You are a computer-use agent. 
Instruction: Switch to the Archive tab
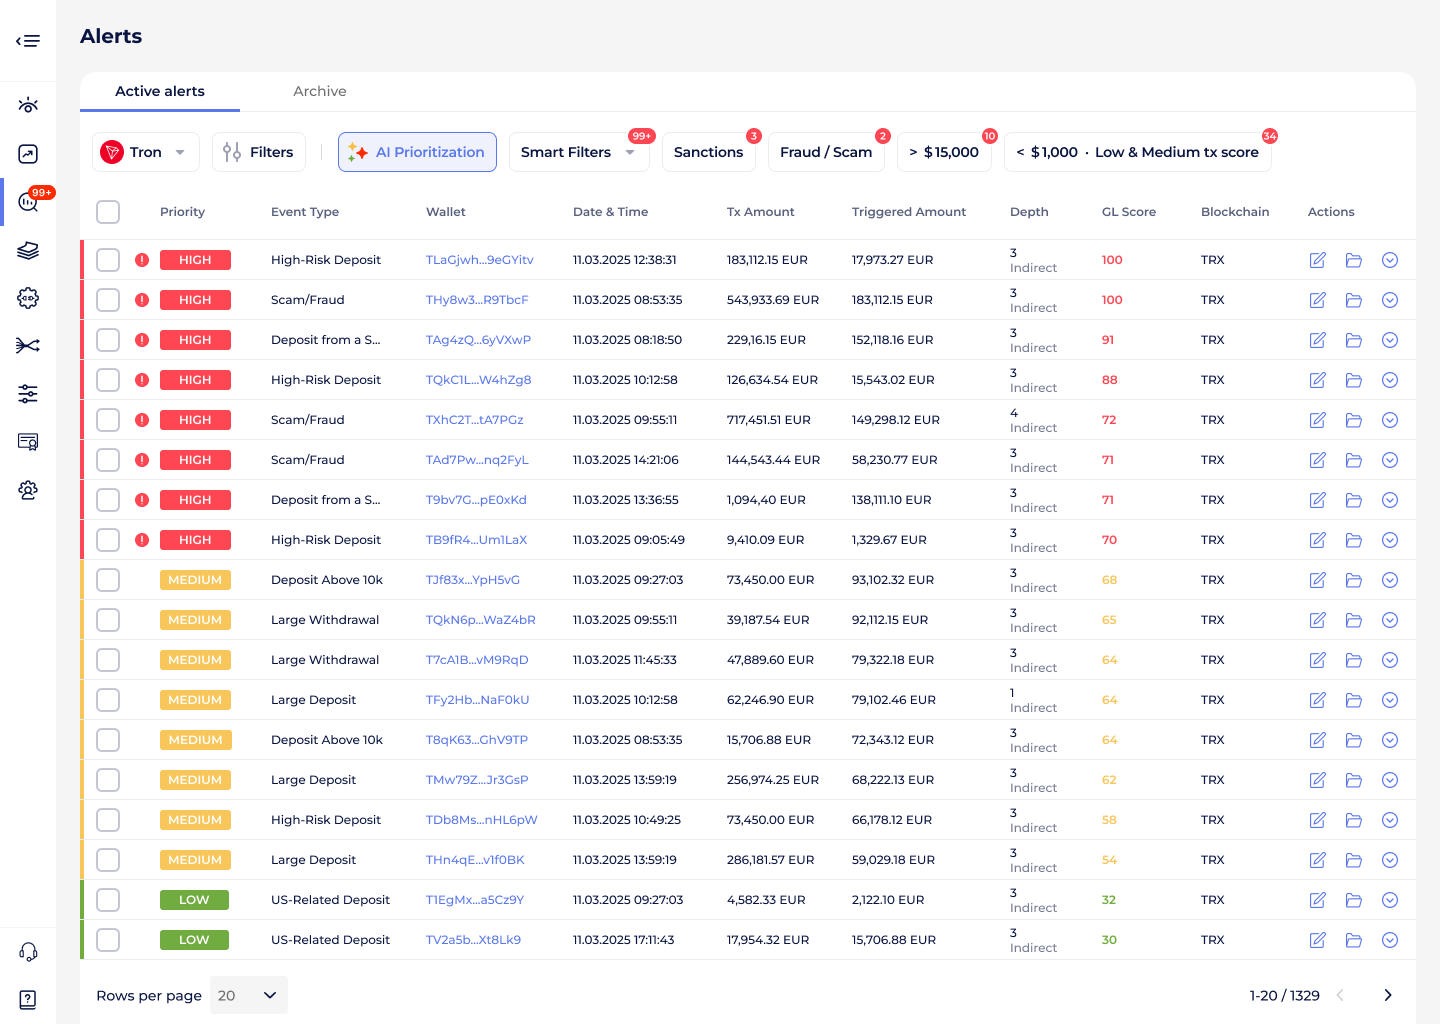(x=319, y=91)
